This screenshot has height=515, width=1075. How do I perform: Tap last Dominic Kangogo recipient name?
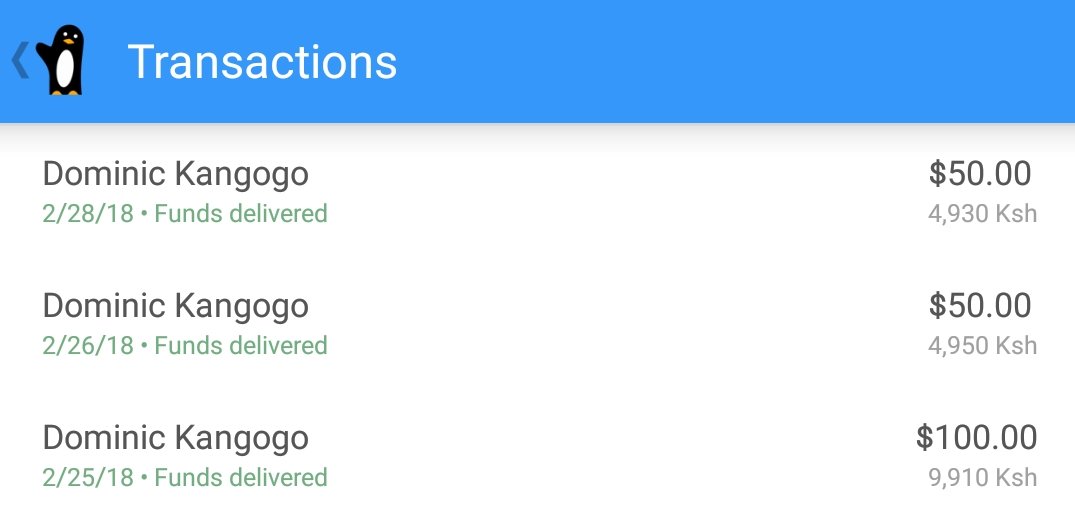(x=176, y=438)
